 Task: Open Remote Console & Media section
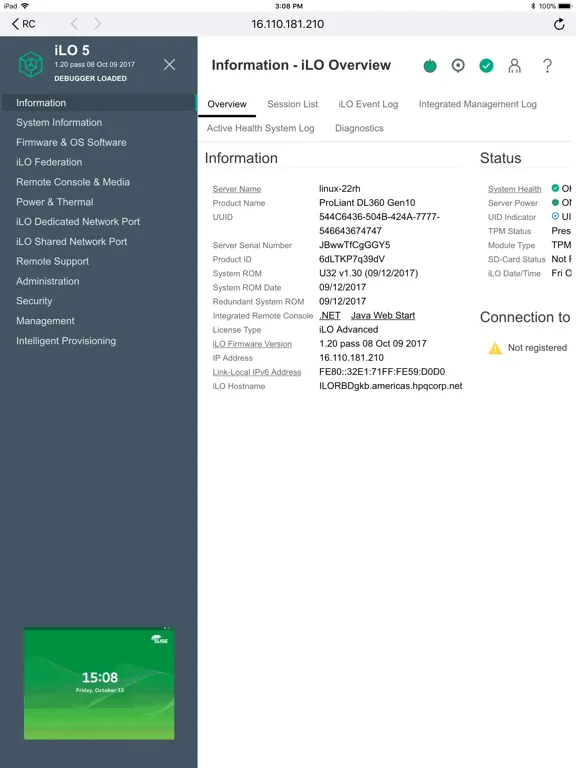click(x=73, y=182)
